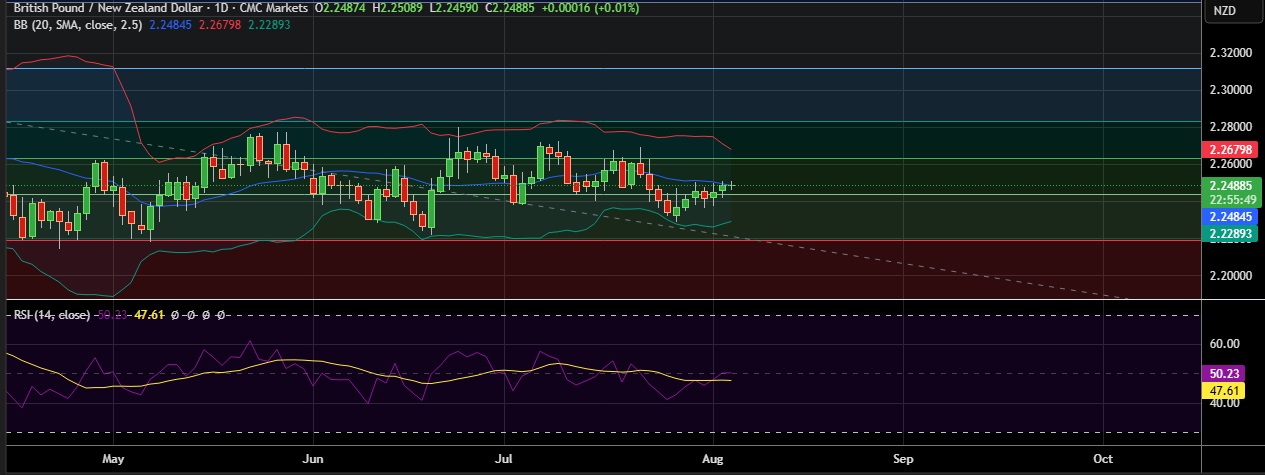This screenshot has height=475, width=1265.
Task: Click the high value H2.25089
Action: tap(399, 8)
